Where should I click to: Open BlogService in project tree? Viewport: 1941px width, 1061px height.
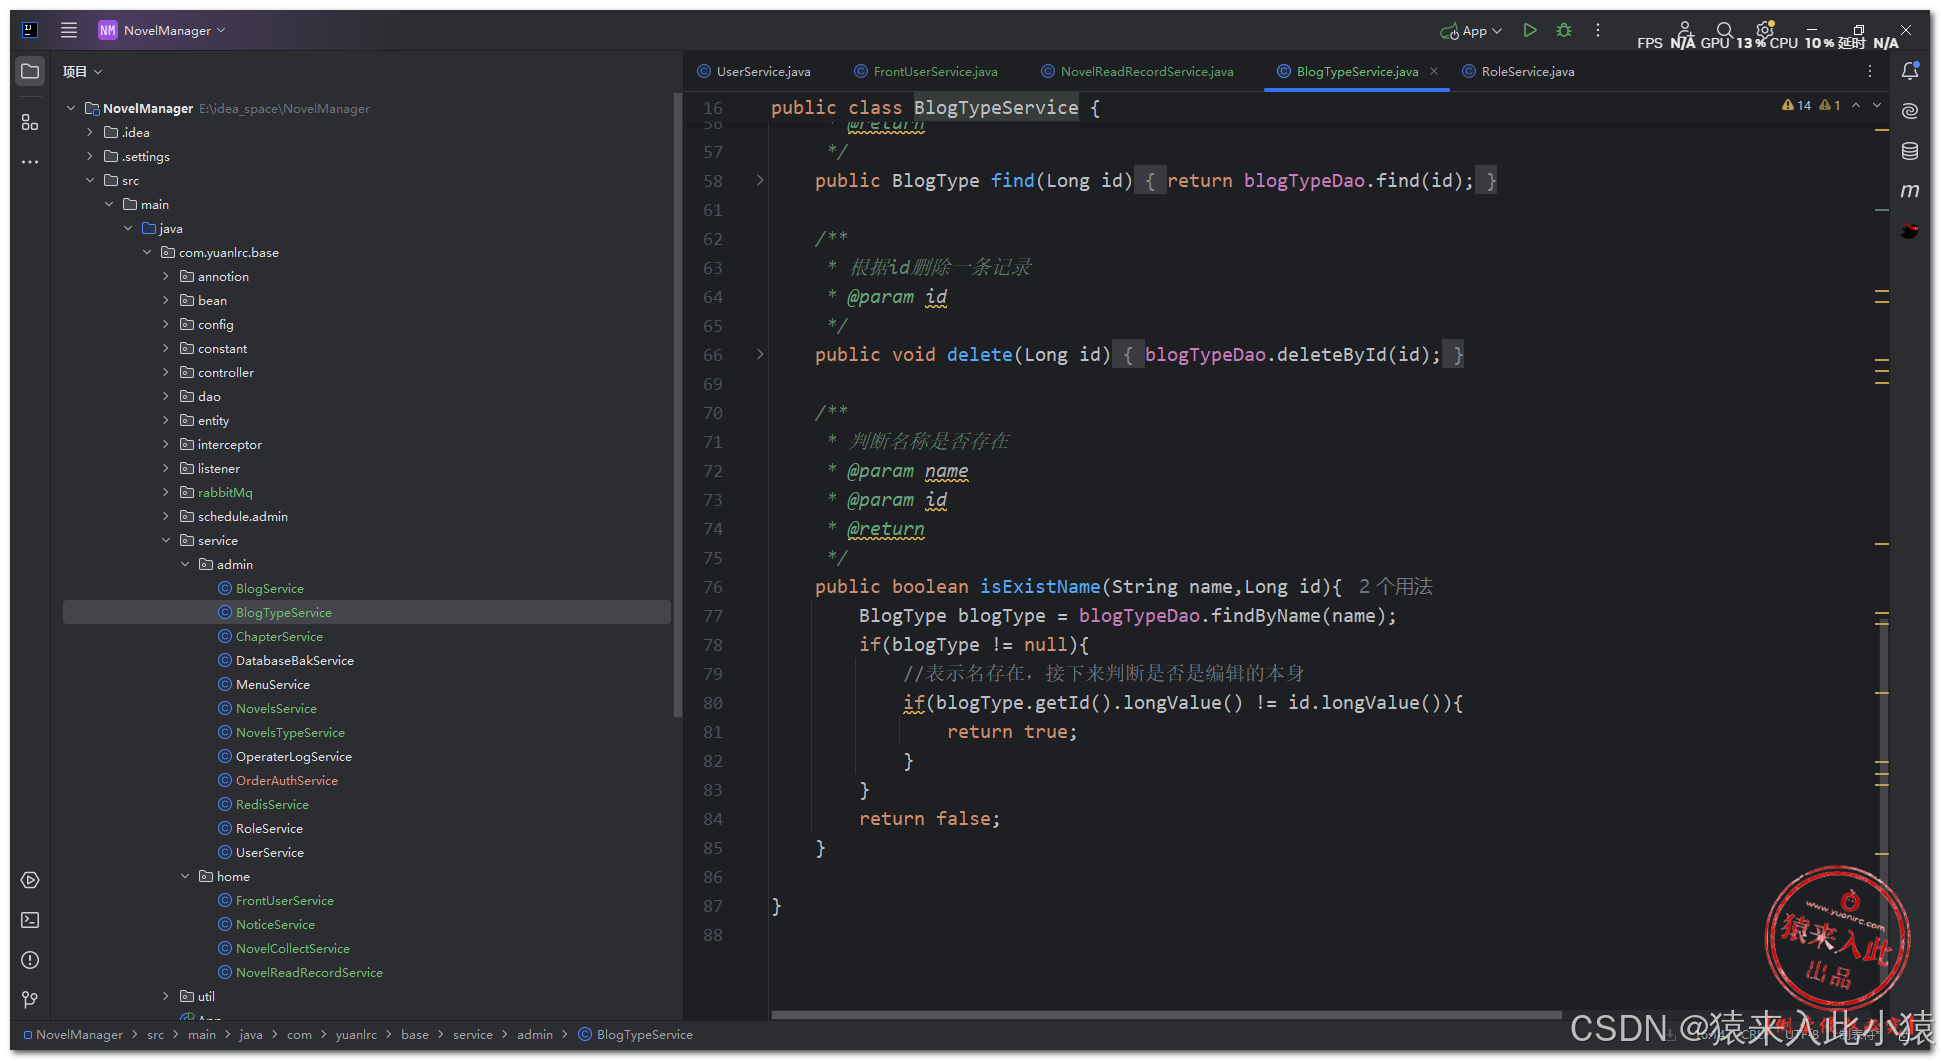270,588
